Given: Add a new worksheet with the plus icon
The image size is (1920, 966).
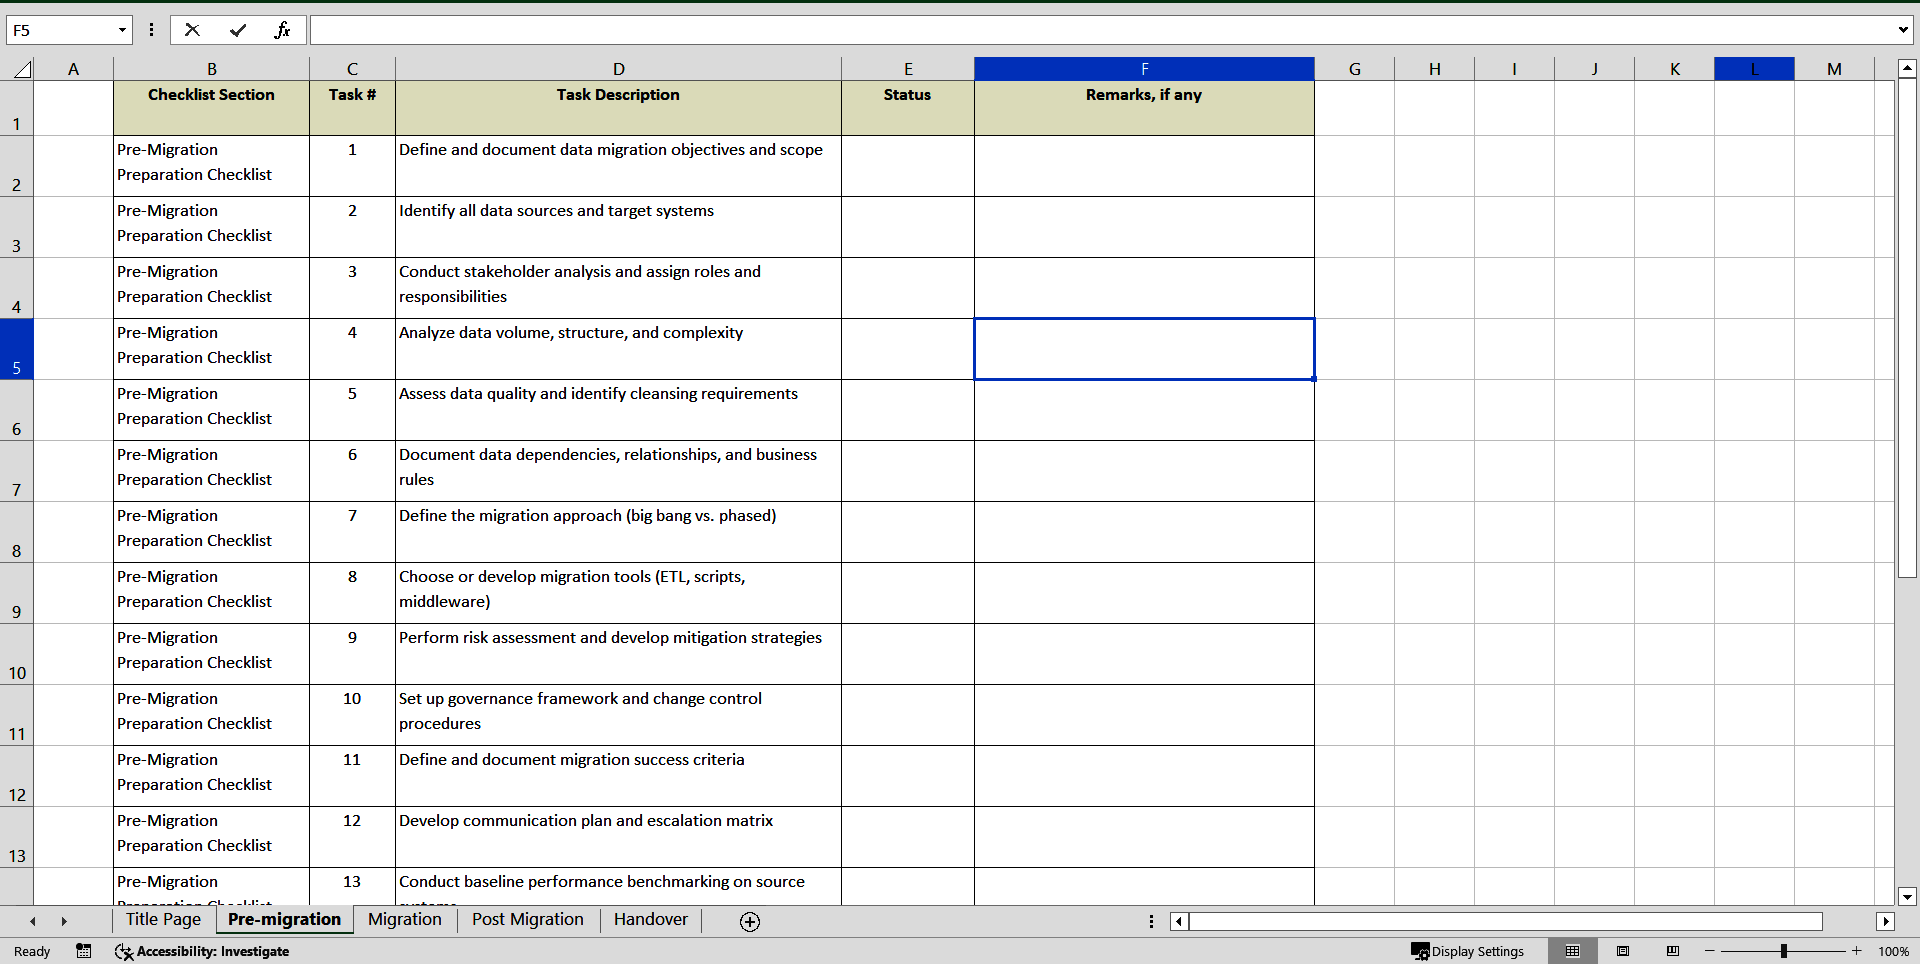Looking at the screenshot, I should [749, 921].
